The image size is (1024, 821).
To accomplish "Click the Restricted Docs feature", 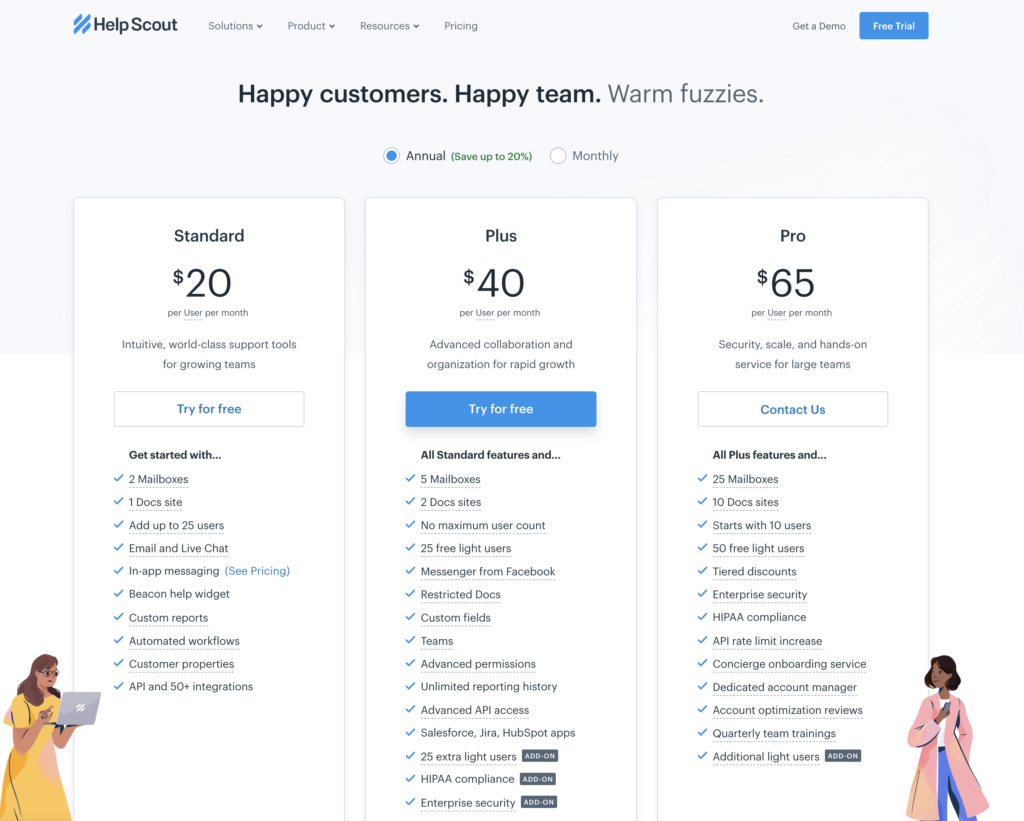I will click(460, 594).
